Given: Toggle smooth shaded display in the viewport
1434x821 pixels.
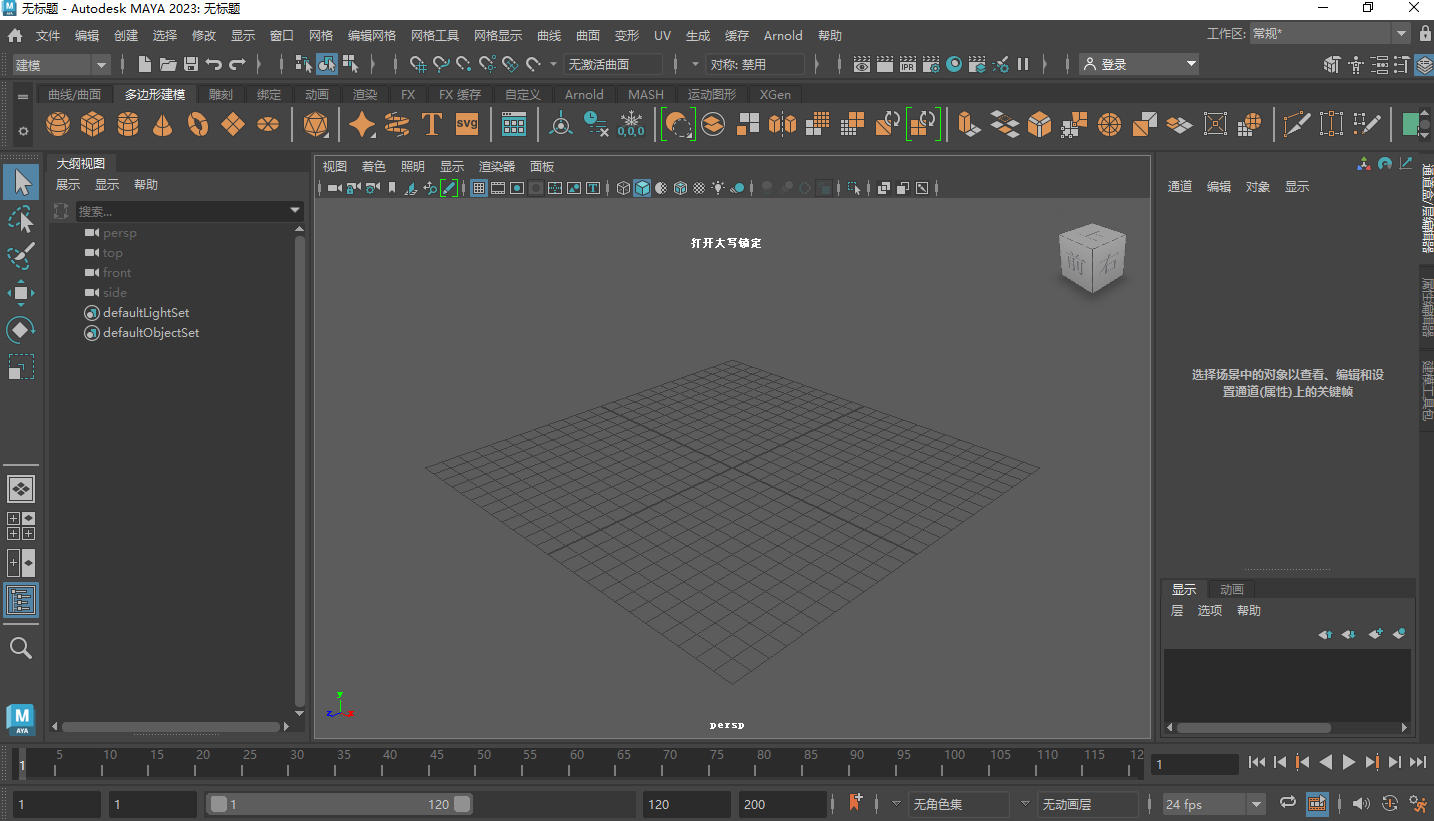Looking at the screenshot, I should [641, 187].
